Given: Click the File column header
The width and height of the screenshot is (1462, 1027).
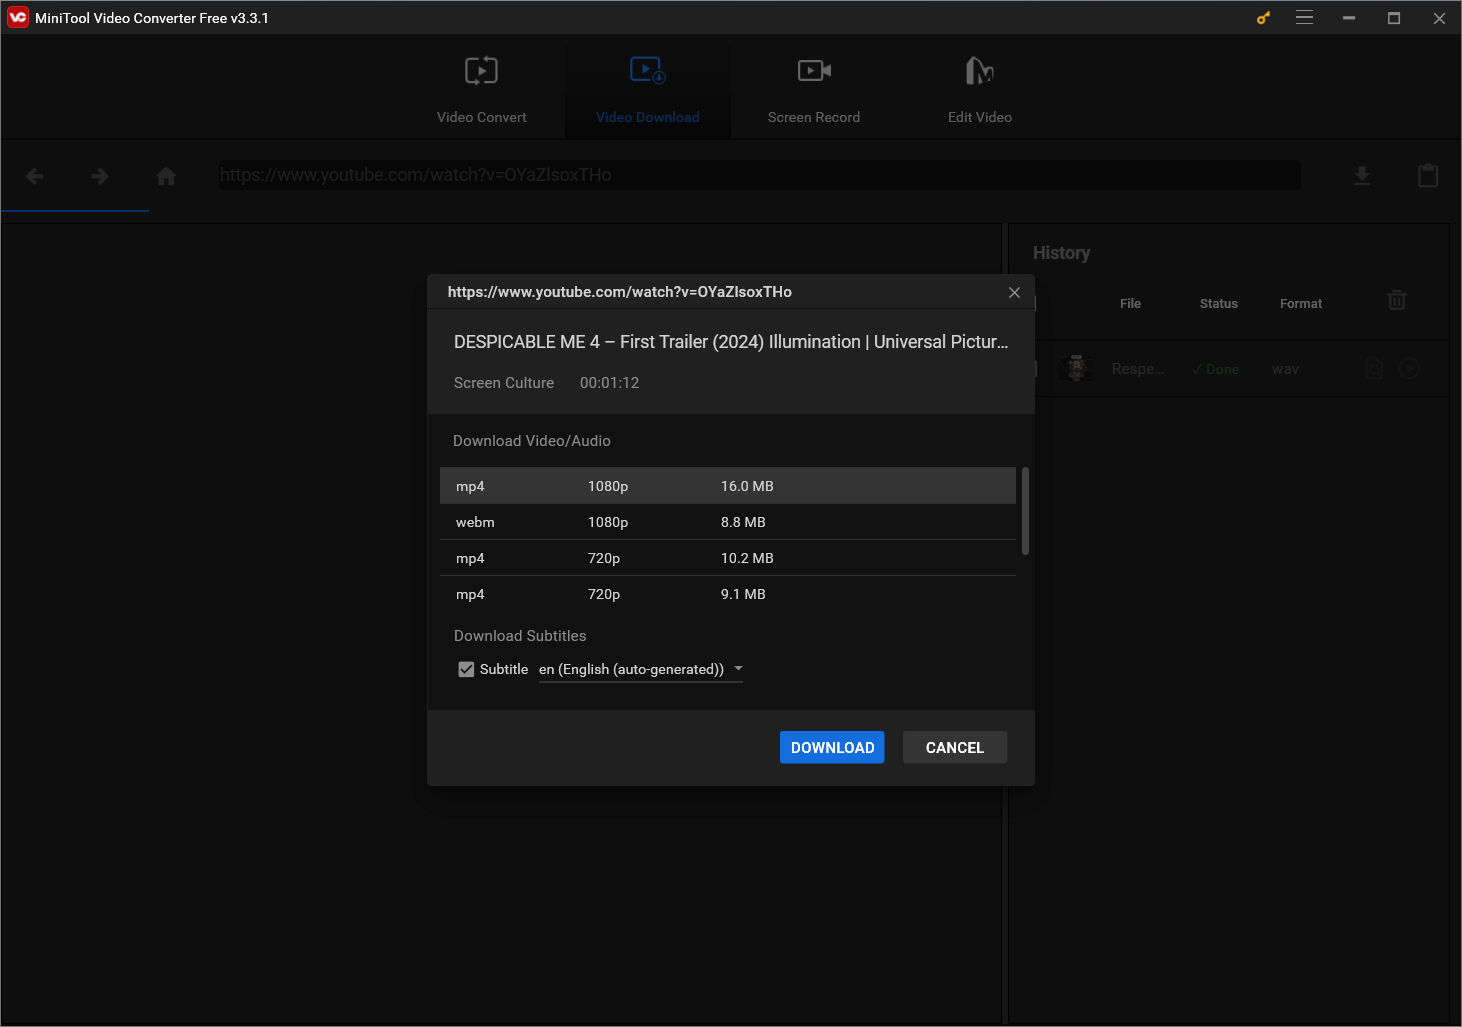Looking at the screenshot, I should click(1130, 304).
